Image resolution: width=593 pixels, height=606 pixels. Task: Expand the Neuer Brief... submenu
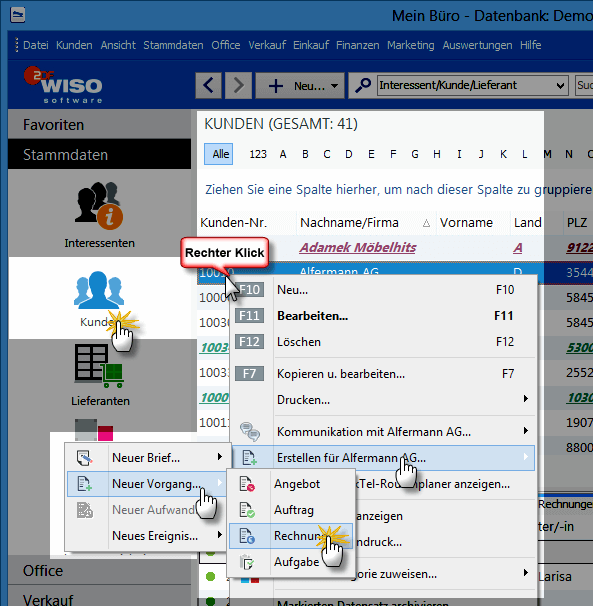(x=220, y=457)
